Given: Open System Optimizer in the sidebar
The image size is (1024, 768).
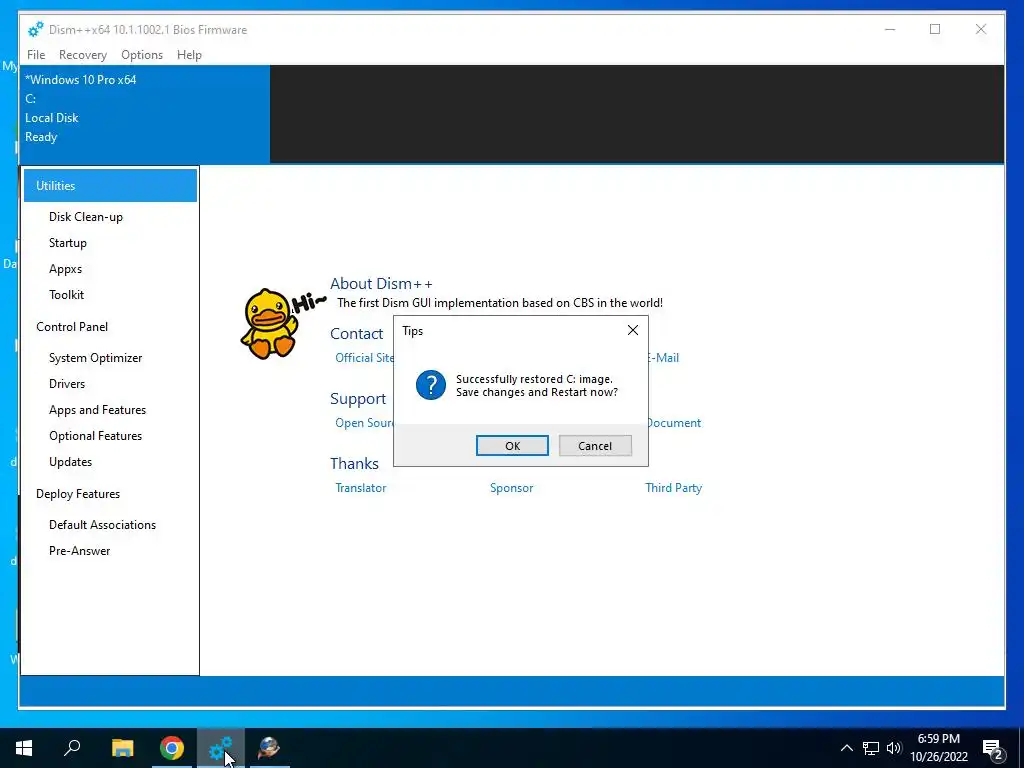Looking at the screenshot, I should 95,358.
